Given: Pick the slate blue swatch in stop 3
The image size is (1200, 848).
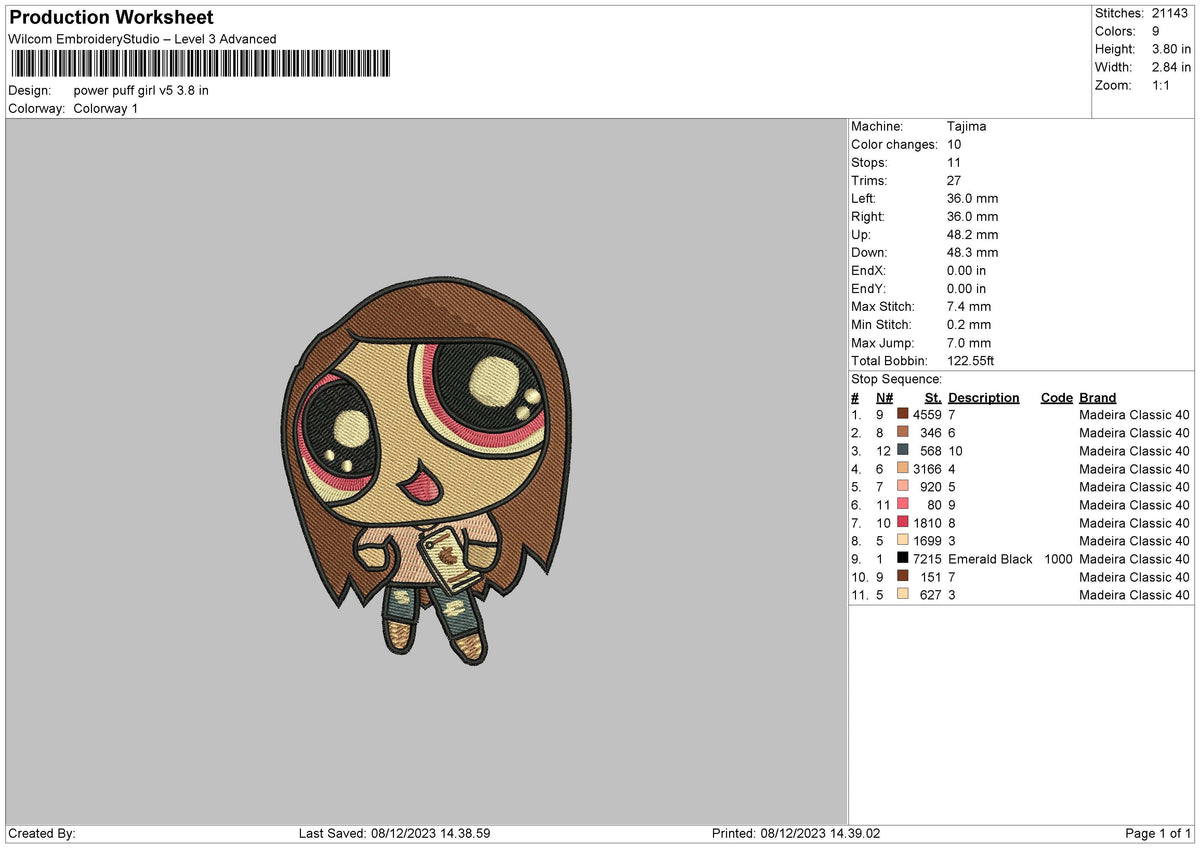Looking at the screenshot, I should point(902,450).
